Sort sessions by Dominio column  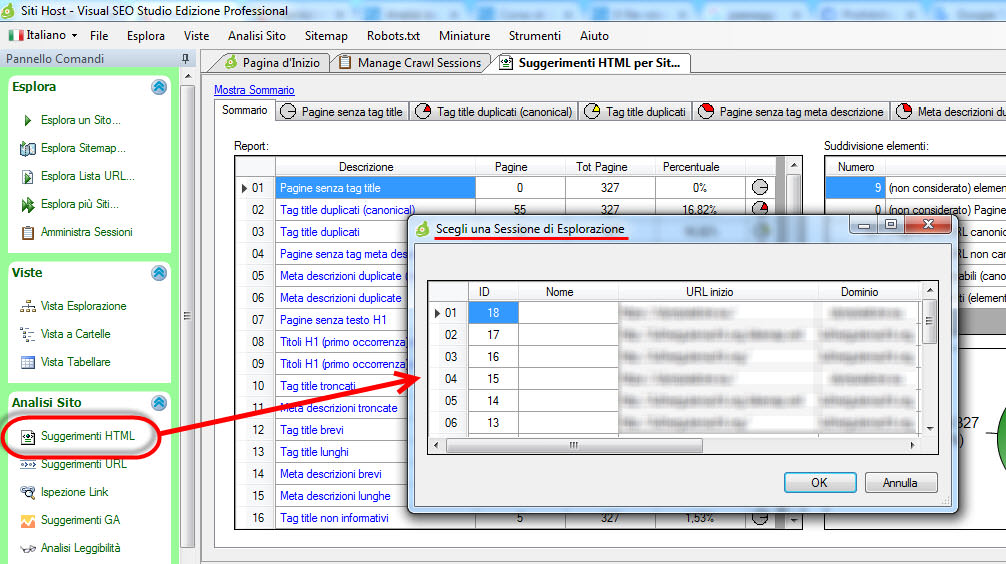(x=860, y=292)
